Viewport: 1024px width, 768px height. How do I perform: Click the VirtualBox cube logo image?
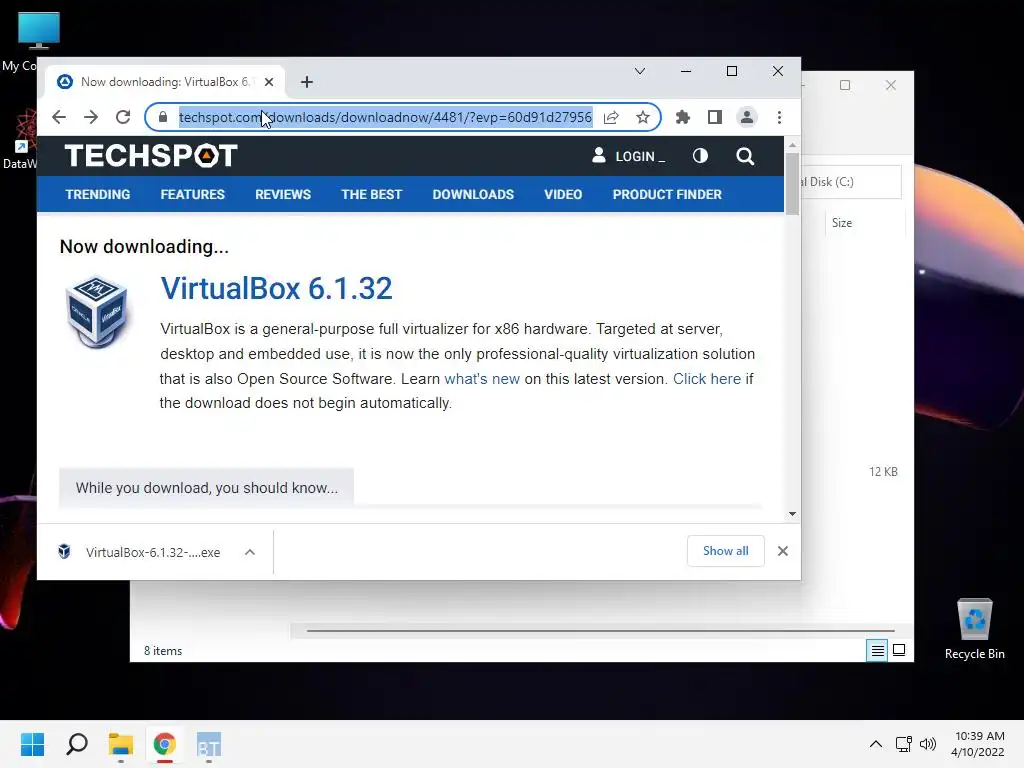(97, 312)
